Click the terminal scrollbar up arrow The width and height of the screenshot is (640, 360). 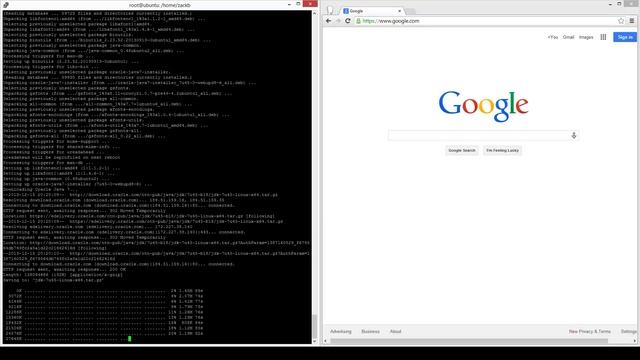click(314, 13)
